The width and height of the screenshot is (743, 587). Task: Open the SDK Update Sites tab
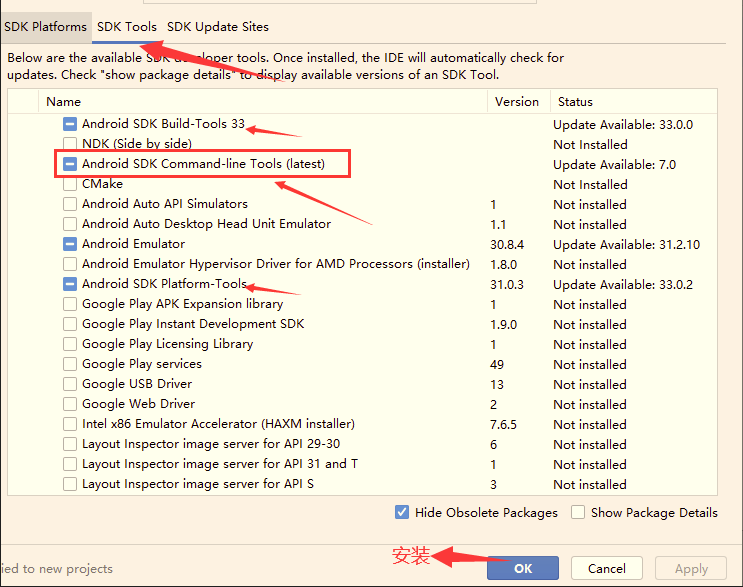point(217,27)
